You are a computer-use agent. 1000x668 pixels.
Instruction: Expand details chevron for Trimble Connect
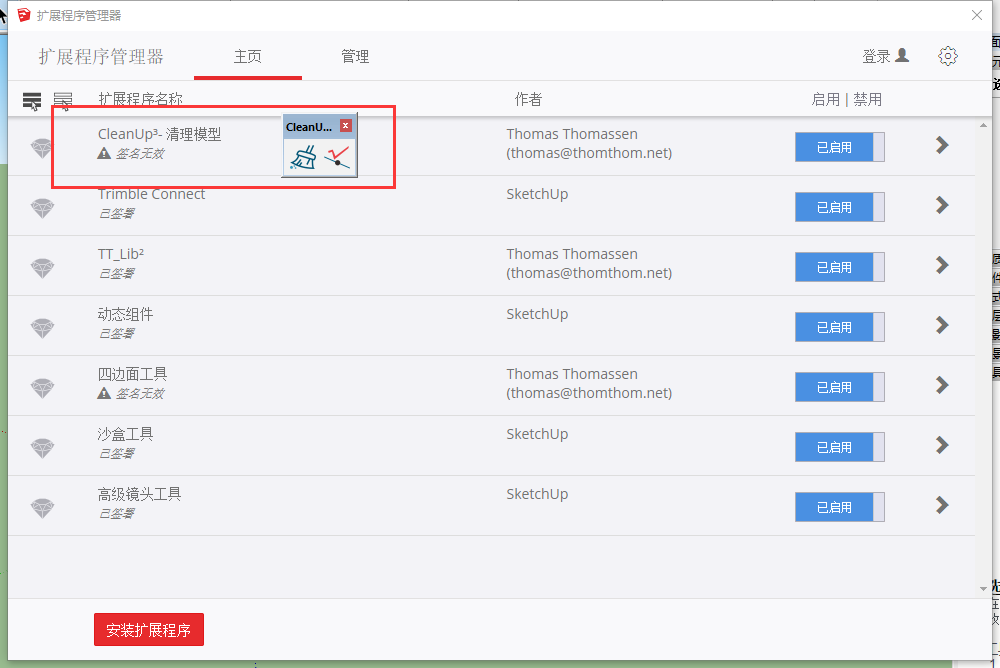tap(942, 205)
